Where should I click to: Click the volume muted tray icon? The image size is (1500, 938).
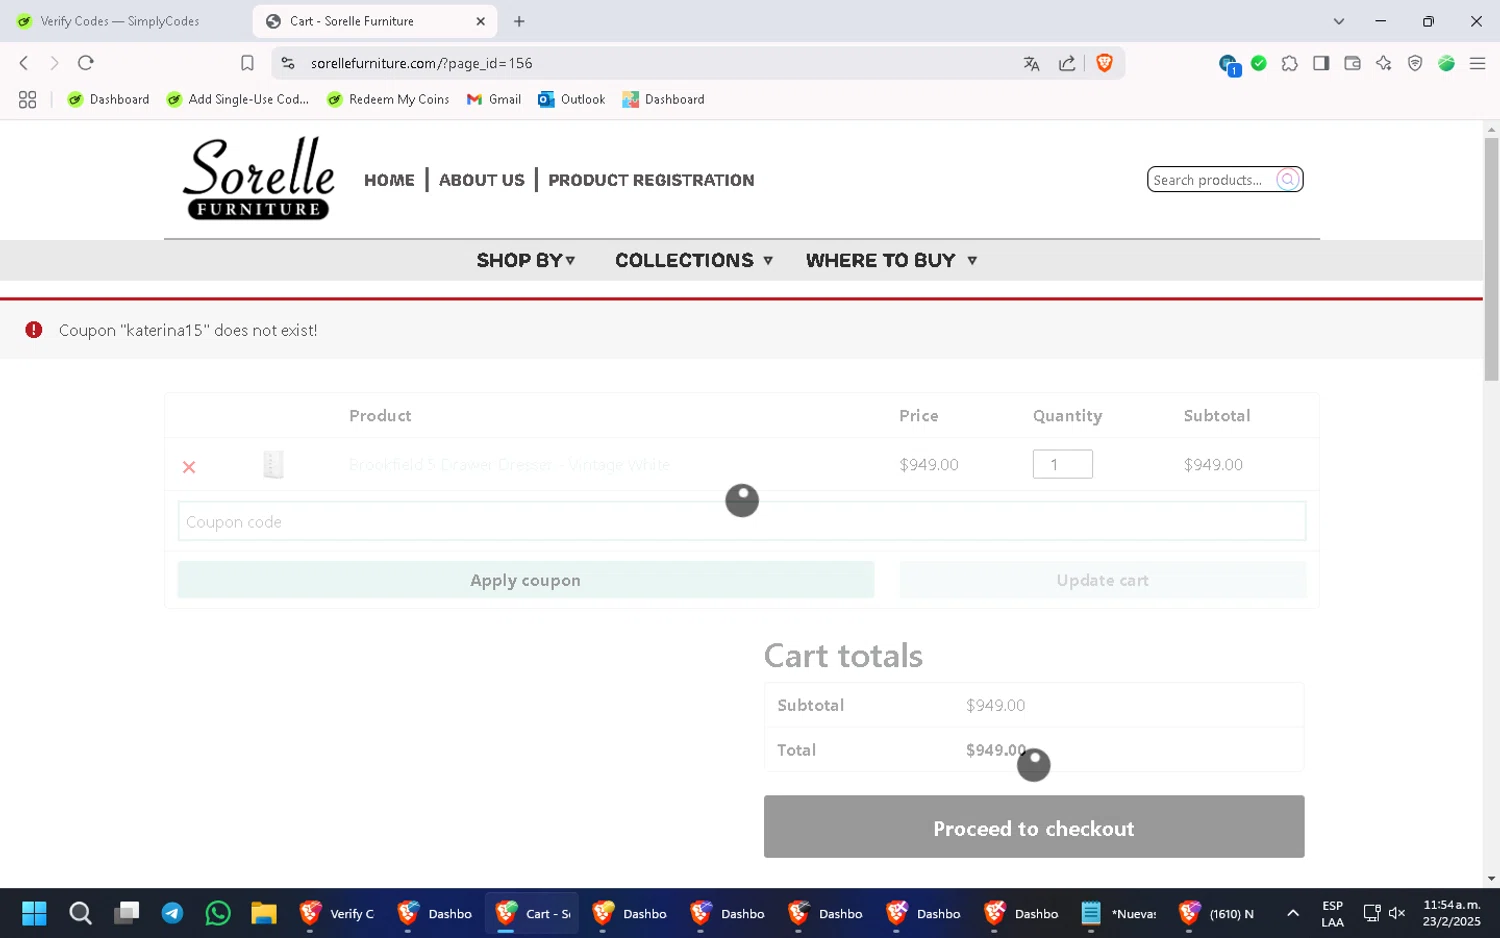[1397, 913]
